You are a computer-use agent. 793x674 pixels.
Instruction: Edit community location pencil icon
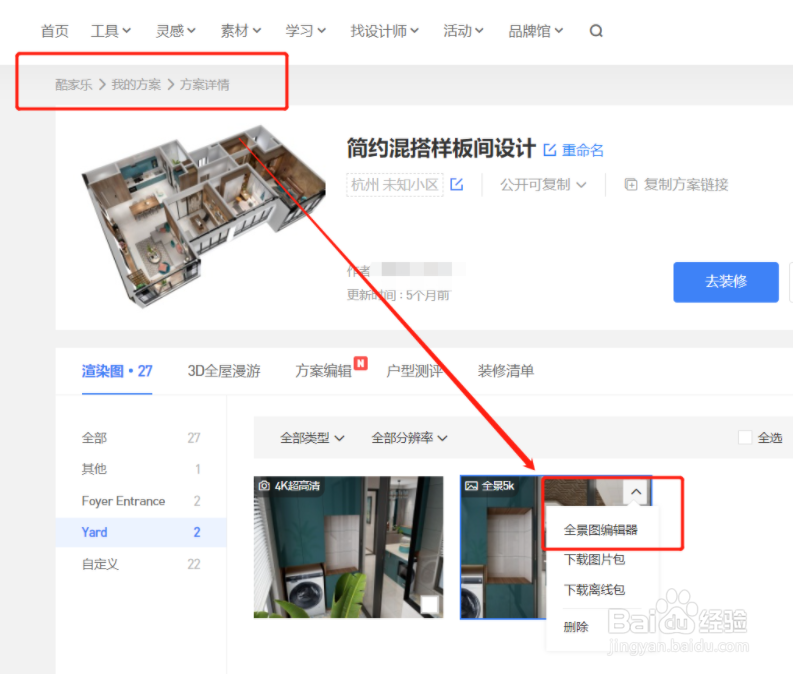(x=457, y=185)
